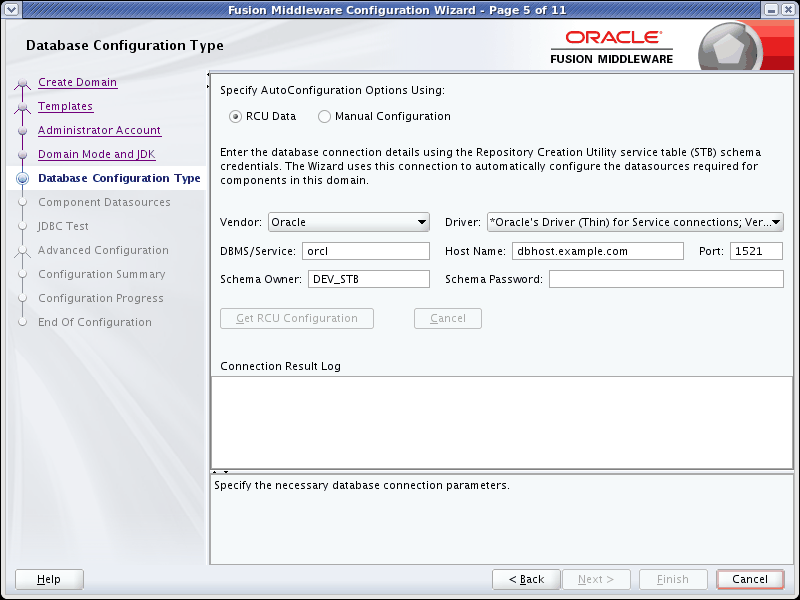Click the Configuration Summary step
Screen dimensions: 800x600
point(102,274)
